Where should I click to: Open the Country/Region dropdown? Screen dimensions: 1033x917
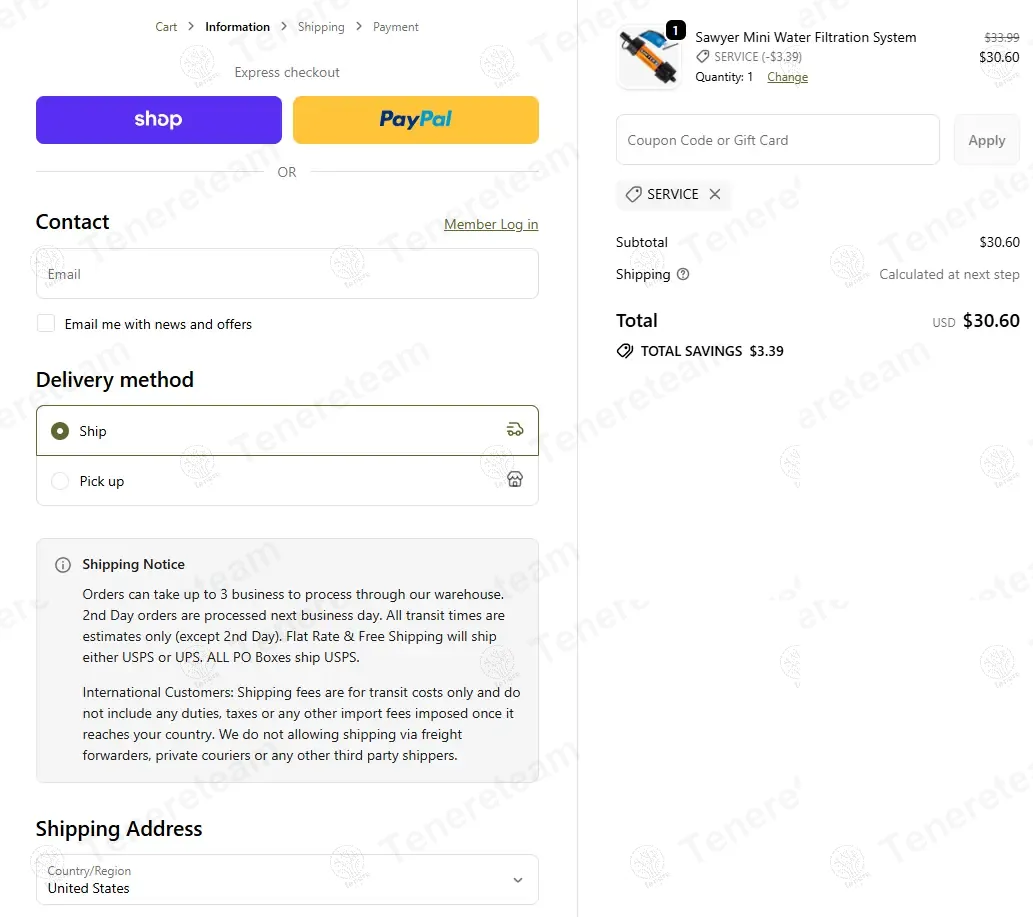pyautogui.click(x=287, y=879)
